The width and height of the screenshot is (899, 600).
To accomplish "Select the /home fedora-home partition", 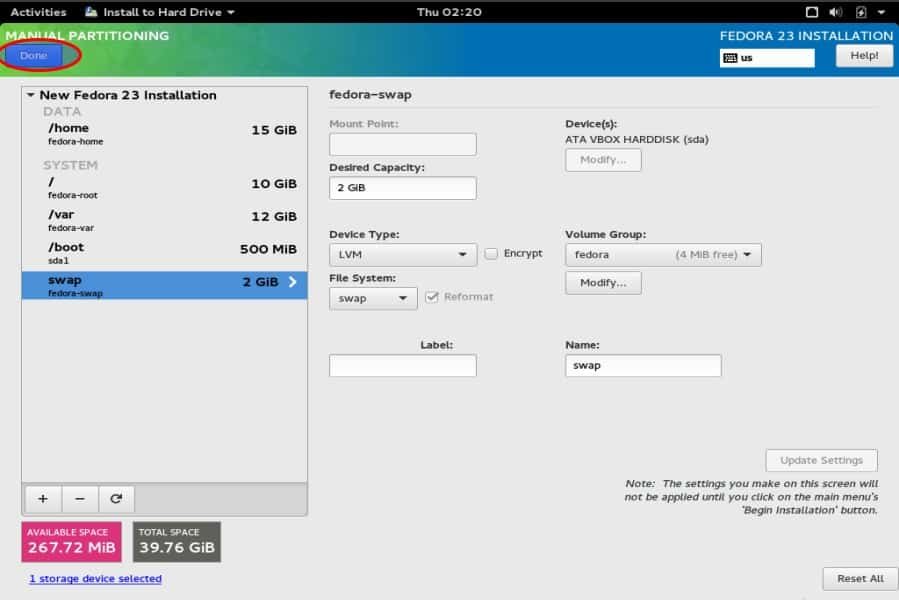I will (165, 134).
